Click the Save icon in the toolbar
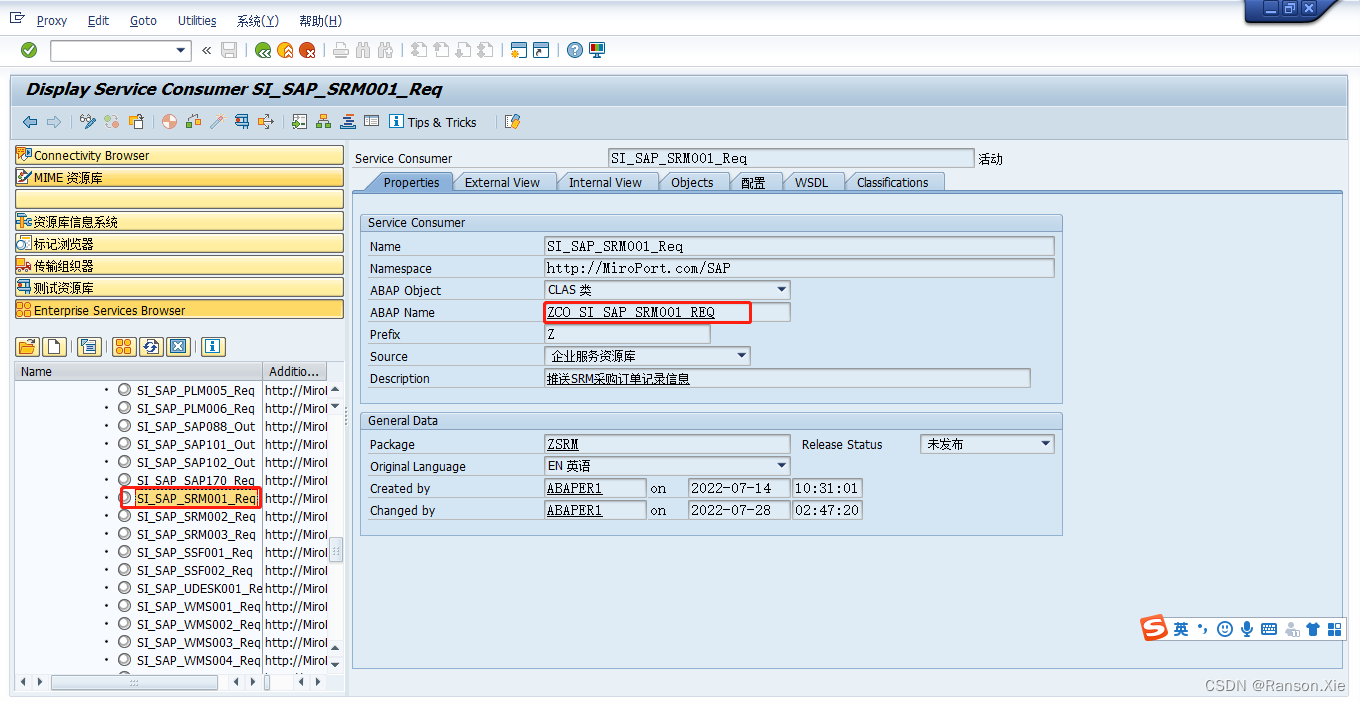 click(x=229, y=50)
